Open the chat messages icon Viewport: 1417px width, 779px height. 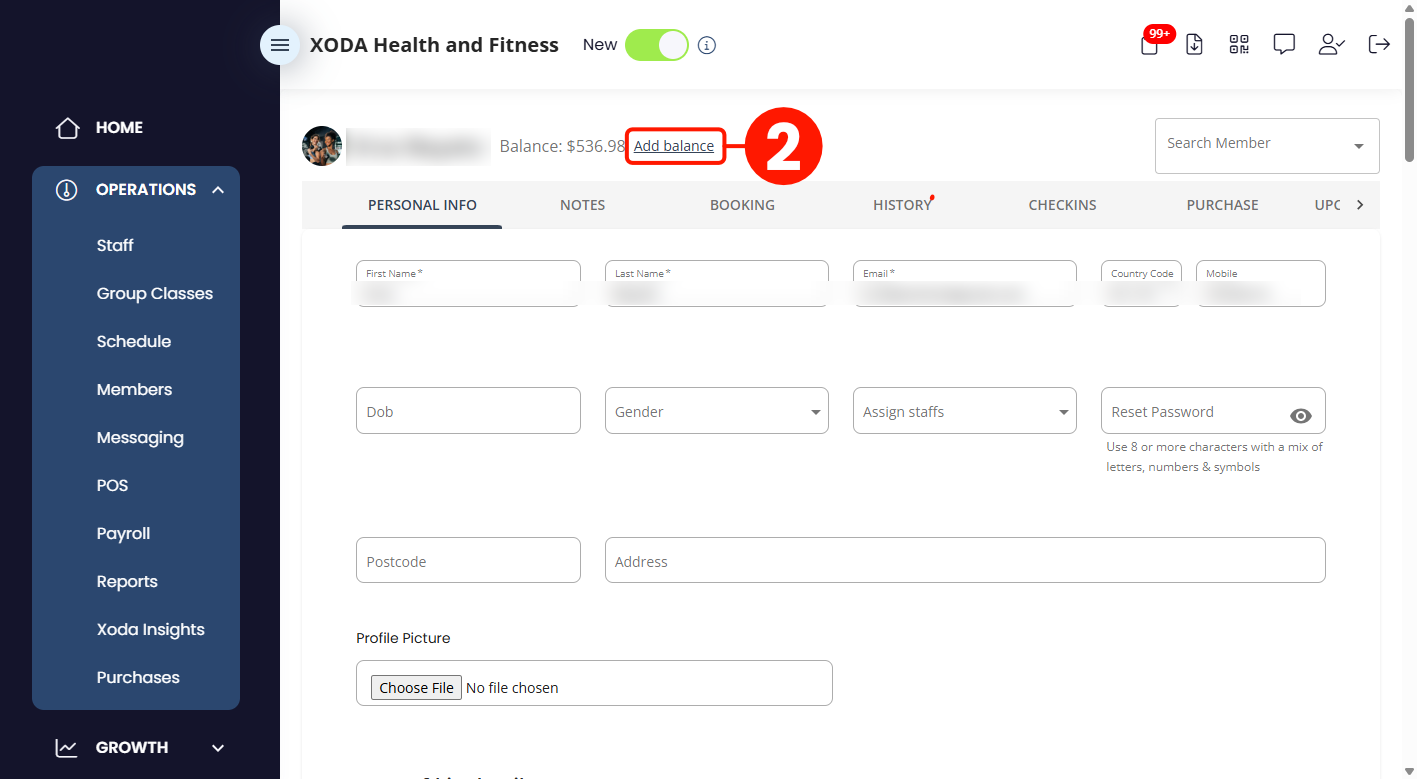coord(1284,44)
